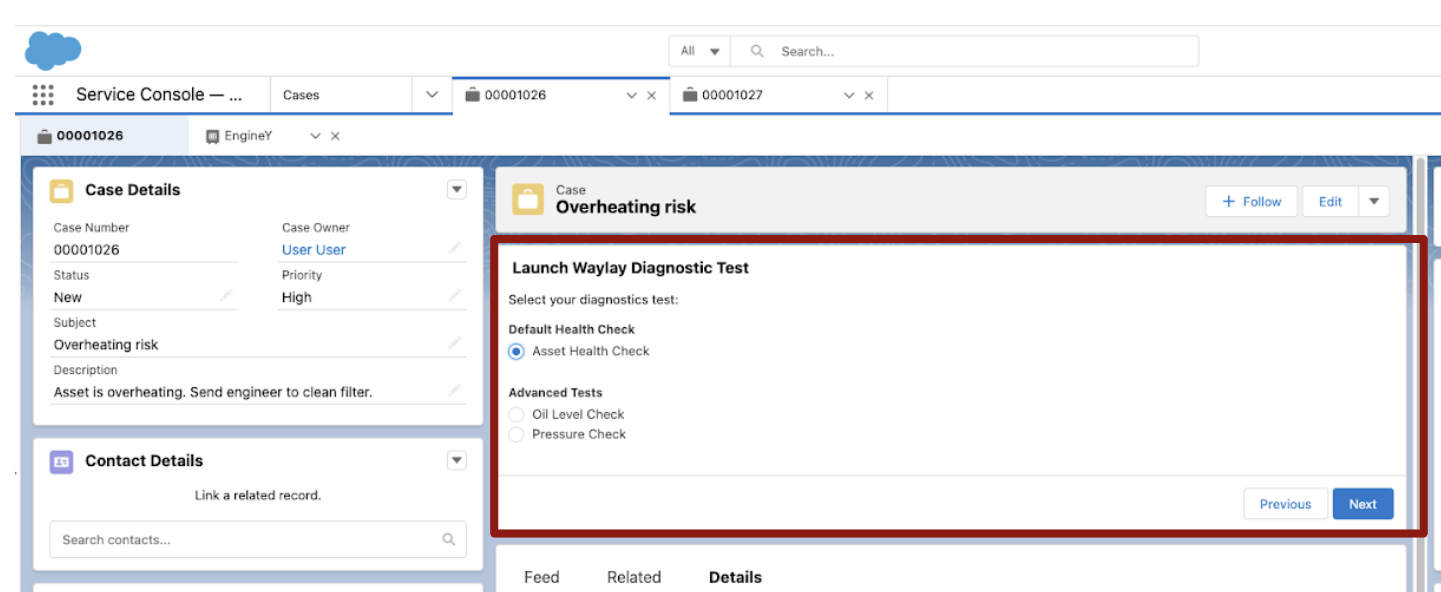
Task: Click the briefcase icon on the 00001027 tab
Action: 689,95
